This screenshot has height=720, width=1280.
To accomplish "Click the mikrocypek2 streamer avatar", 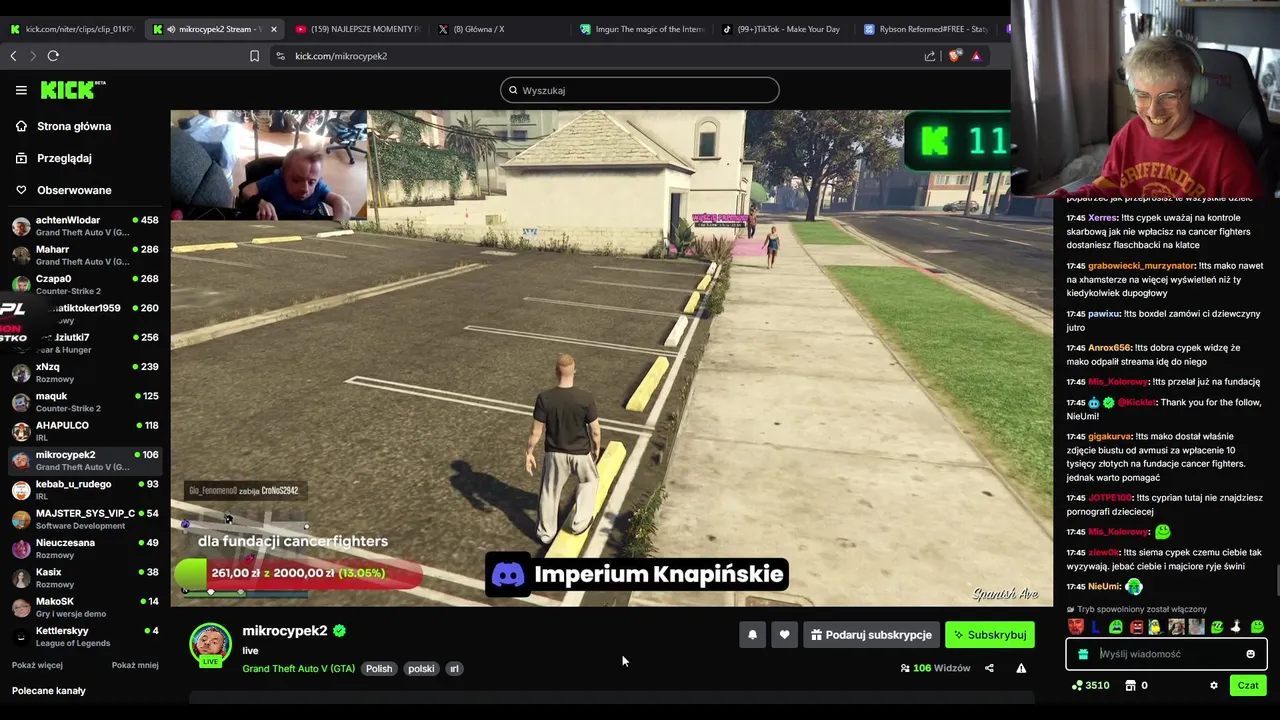I will tap(210, 645).
